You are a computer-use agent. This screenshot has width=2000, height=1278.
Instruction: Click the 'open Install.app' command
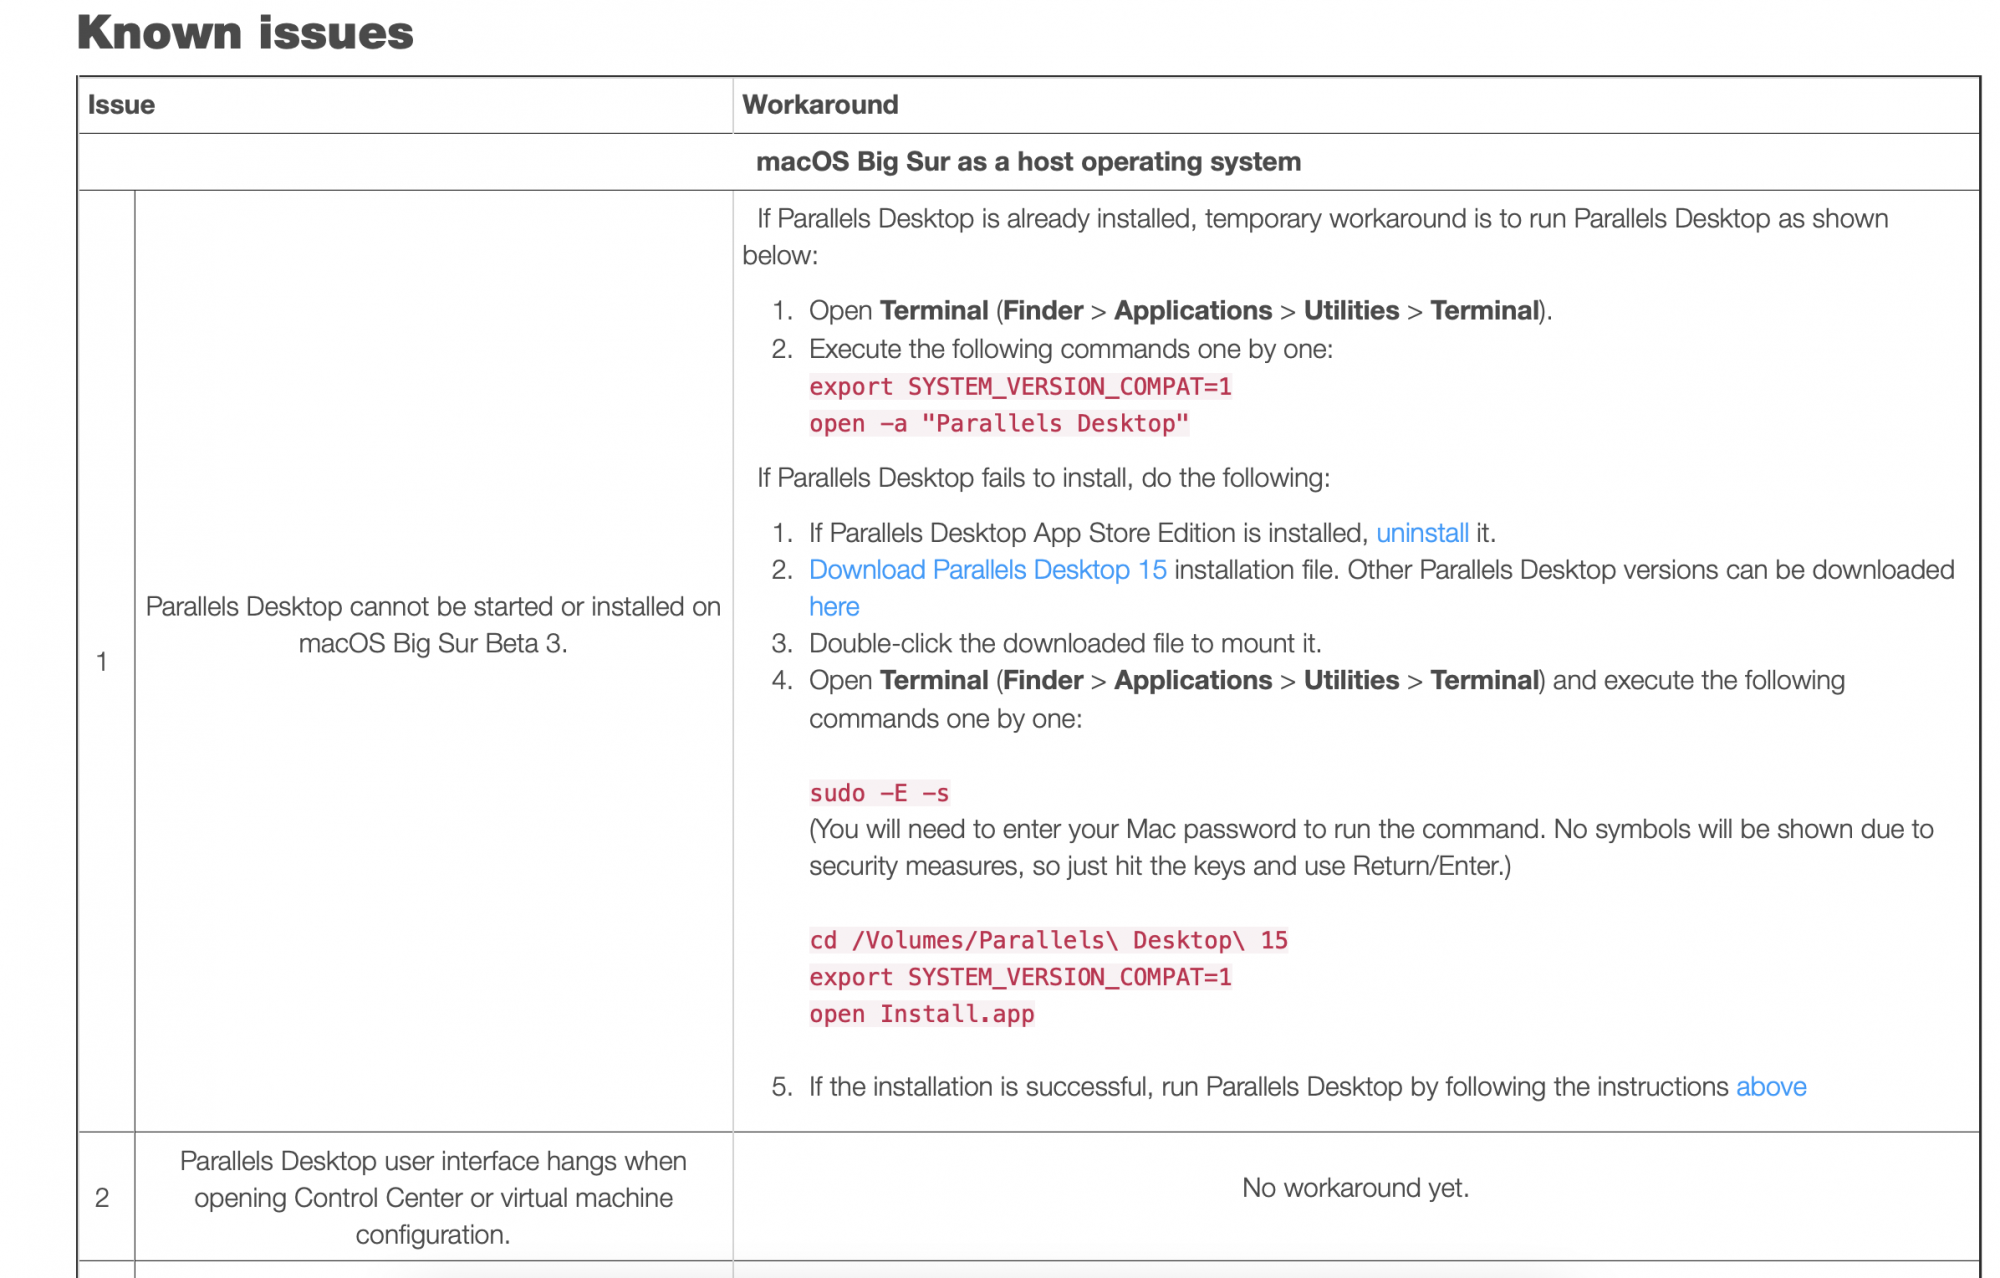coord(922,1015)
